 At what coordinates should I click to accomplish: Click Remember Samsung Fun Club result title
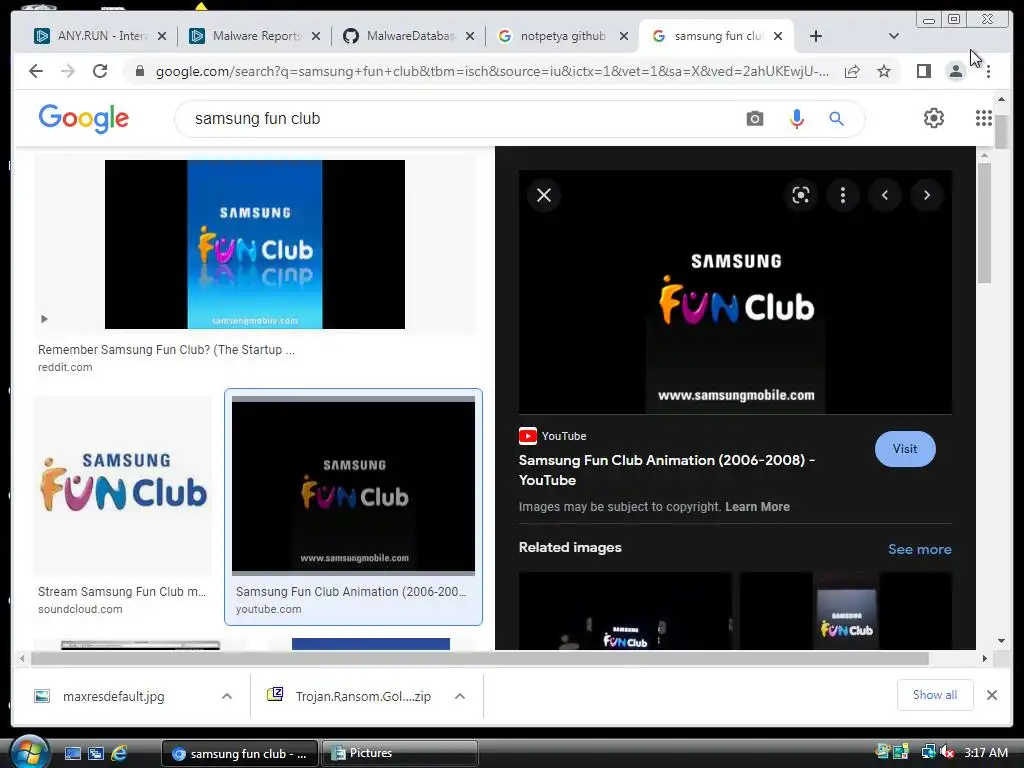pyautogui.click(x=167, y=349)
